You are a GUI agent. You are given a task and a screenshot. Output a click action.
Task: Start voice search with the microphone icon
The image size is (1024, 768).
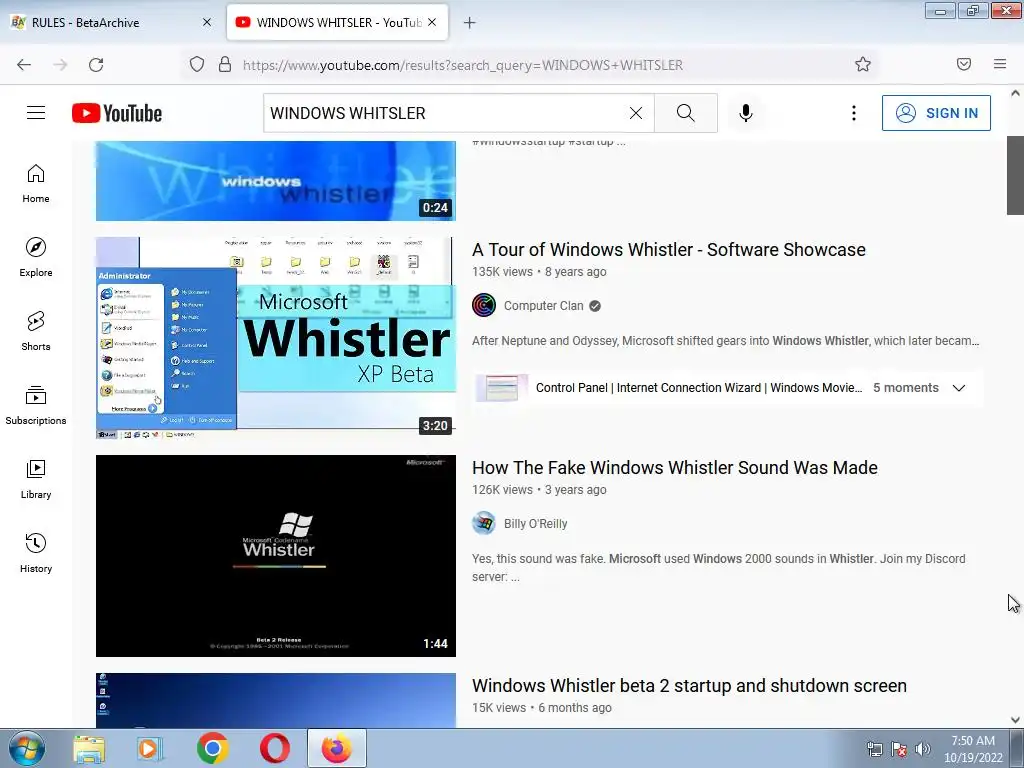[746, 113]
